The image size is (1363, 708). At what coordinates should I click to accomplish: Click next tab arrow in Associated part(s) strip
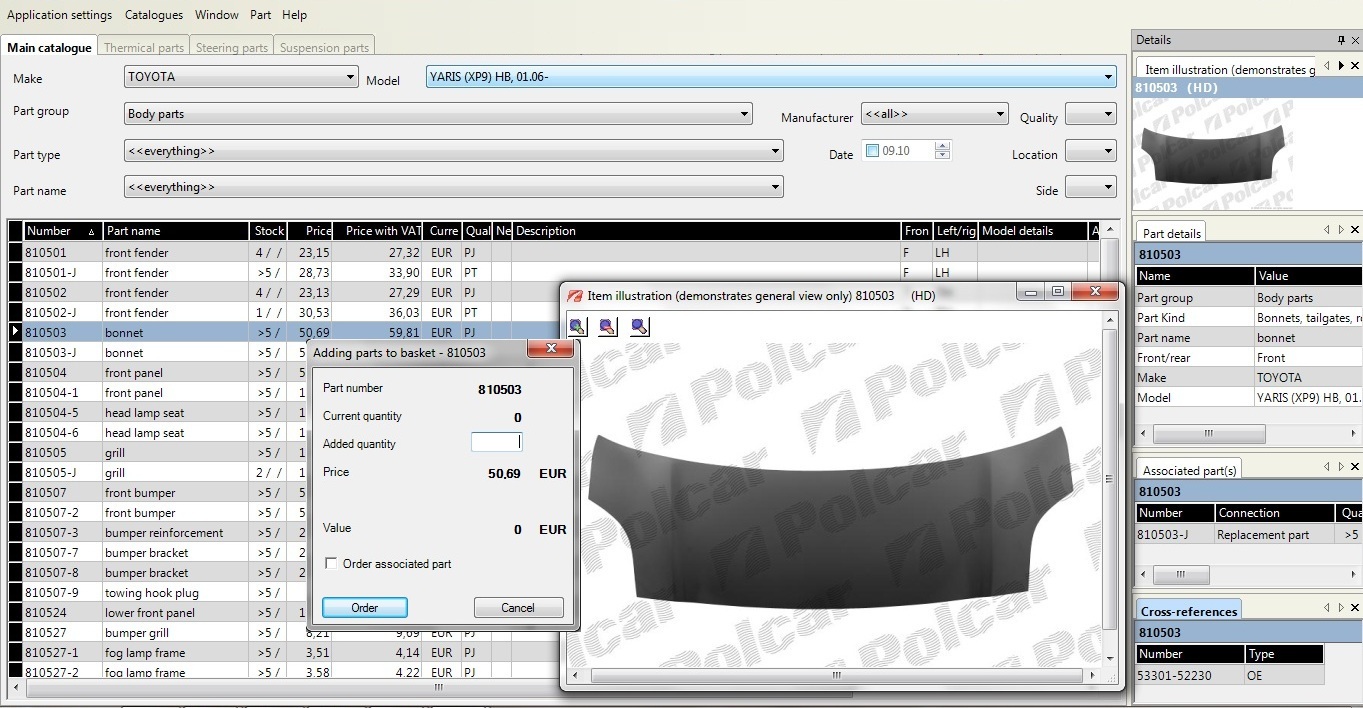[1341, 466]
